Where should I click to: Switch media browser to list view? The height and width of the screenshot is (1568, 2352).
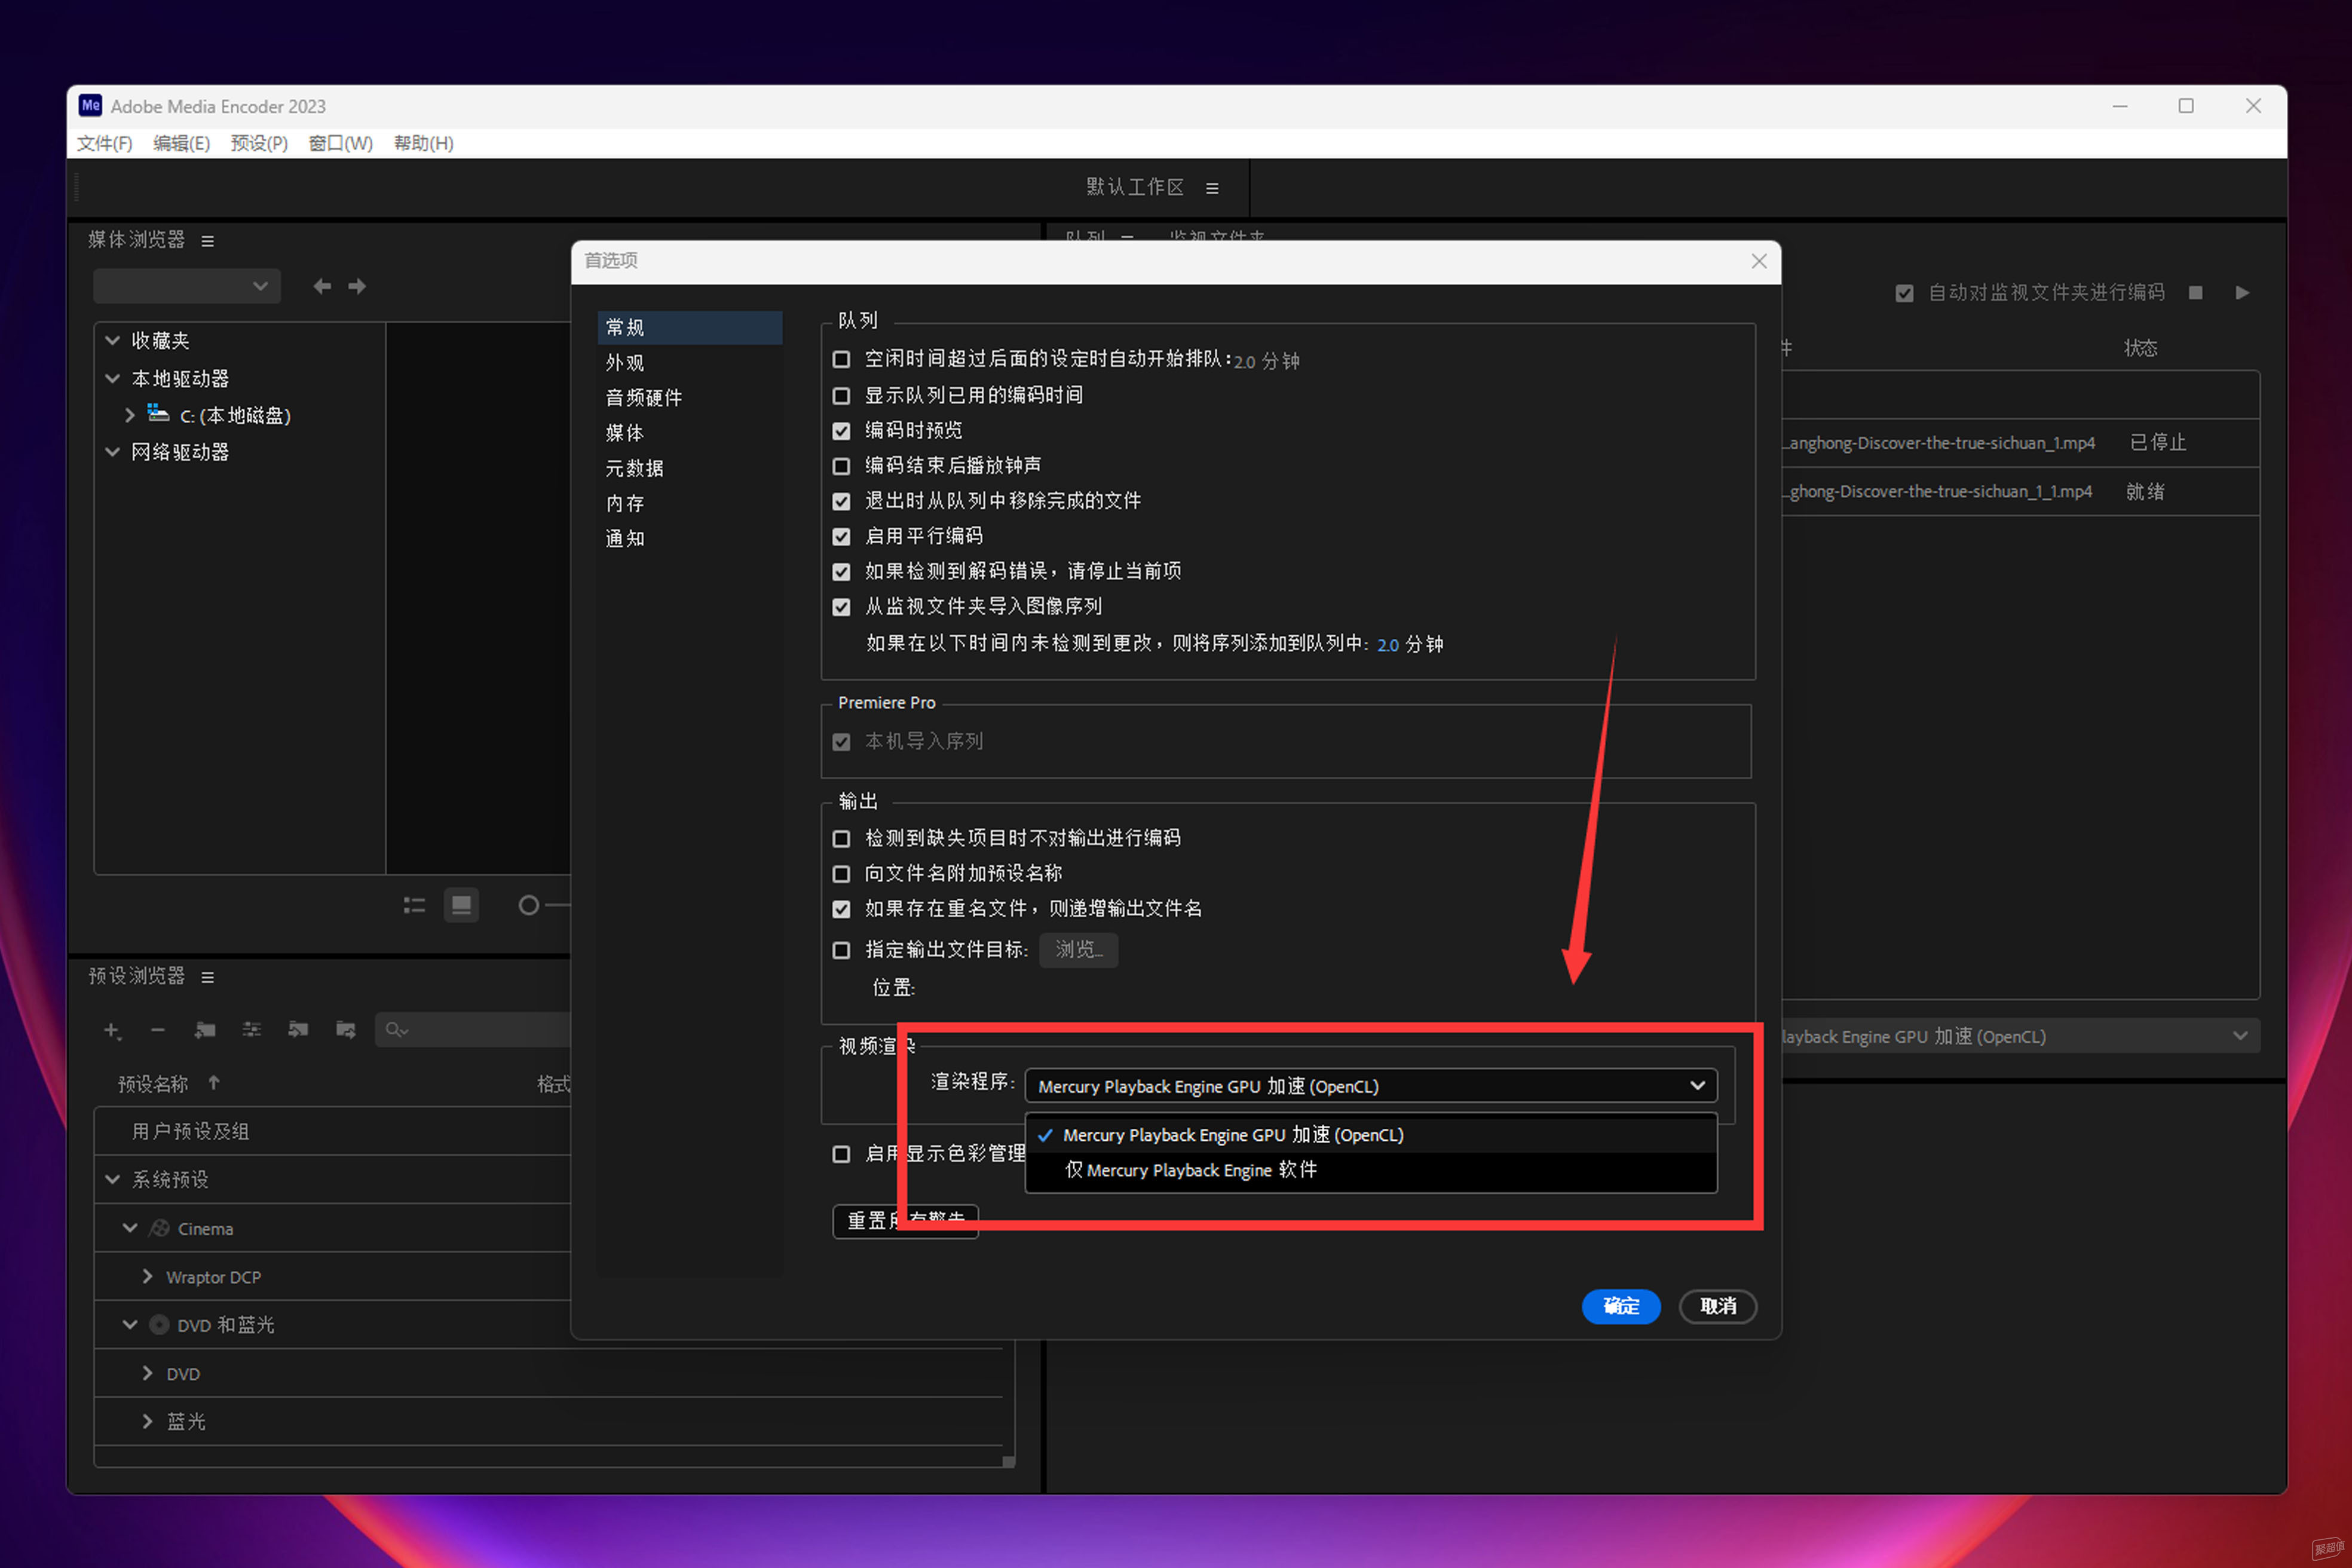[414, 906]
